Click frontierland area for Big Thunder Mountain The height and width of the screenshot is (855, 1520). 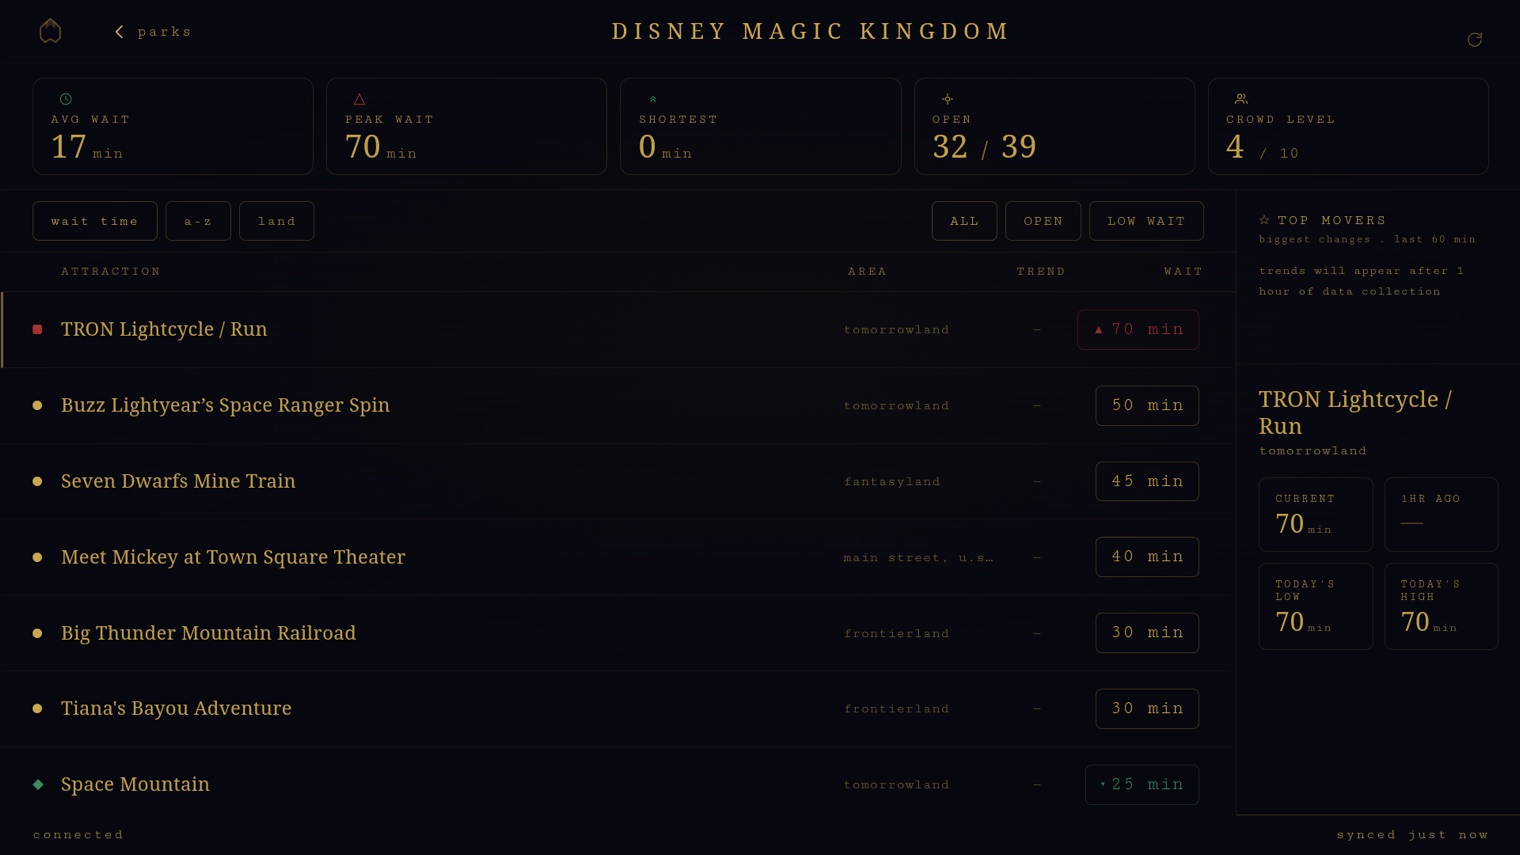point(897,633)
